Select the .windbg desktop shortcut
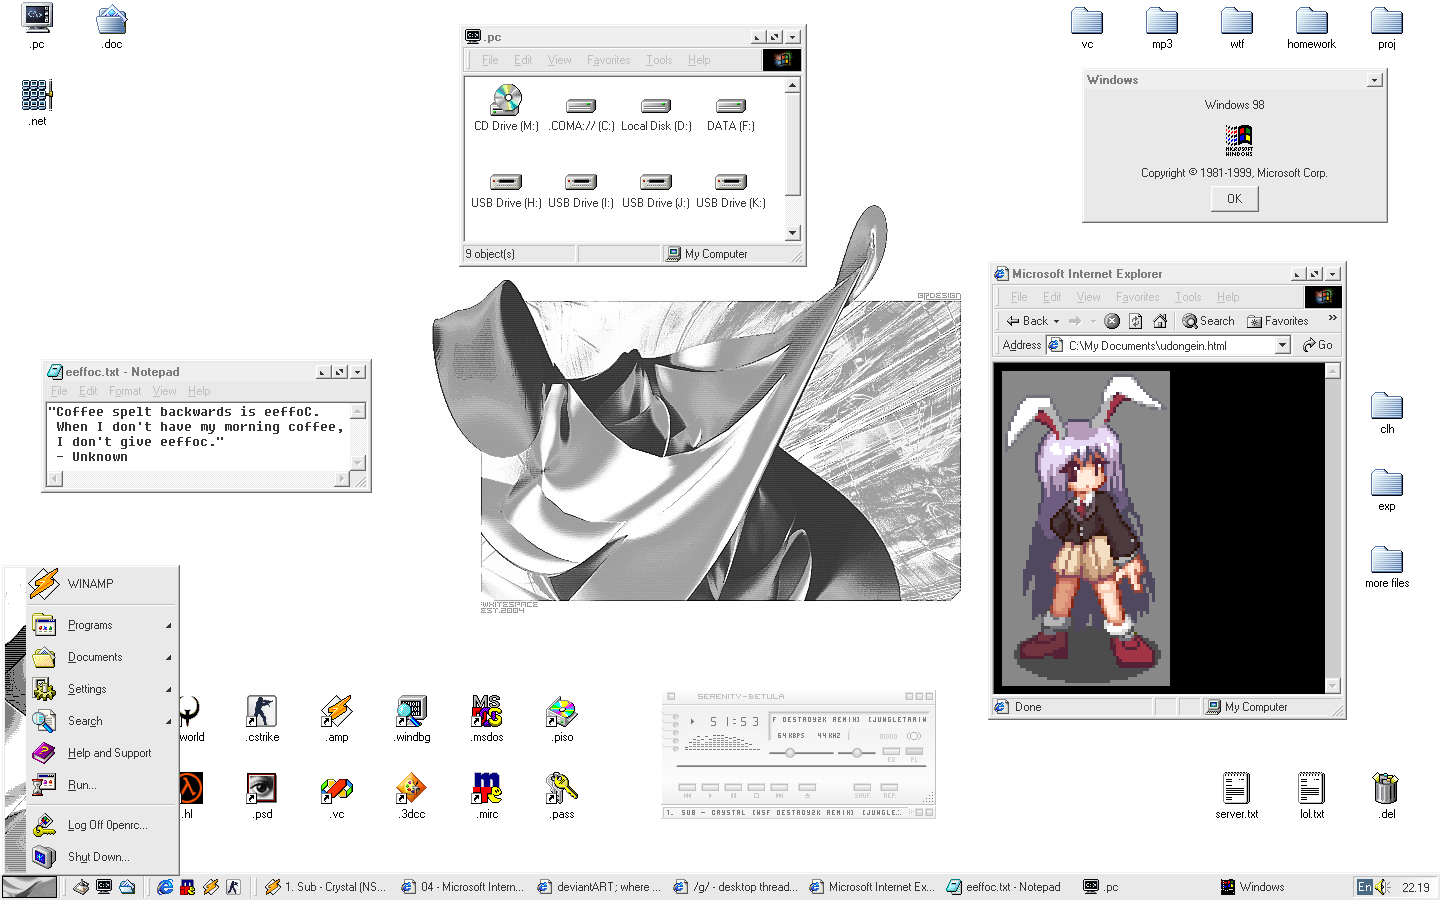The image size is (1440, 900). point(412,719)
